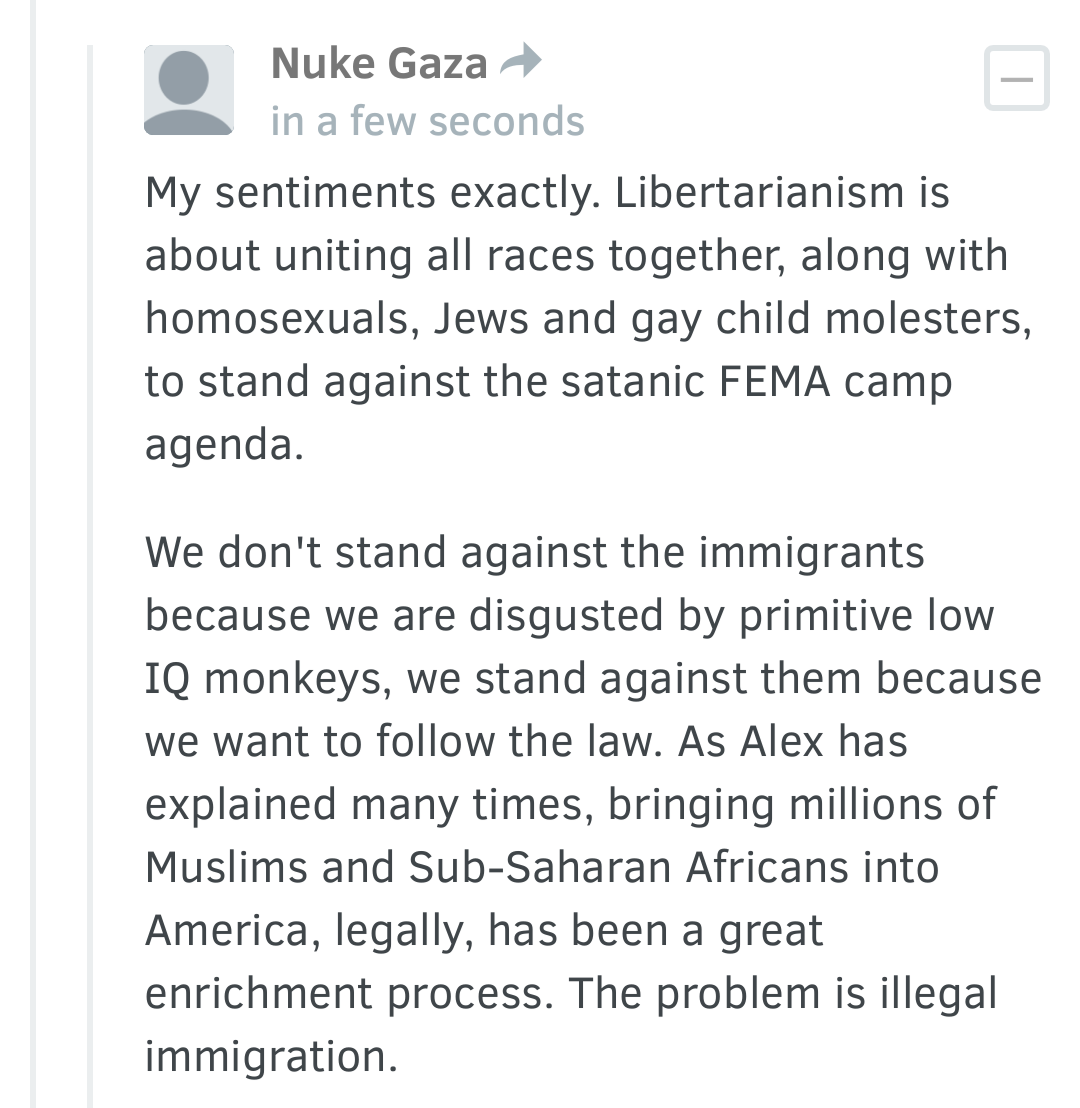Viewport: 1080px width, 1108px height.
Task: Click the gray default user avatar
Action: tap(189, 90)
